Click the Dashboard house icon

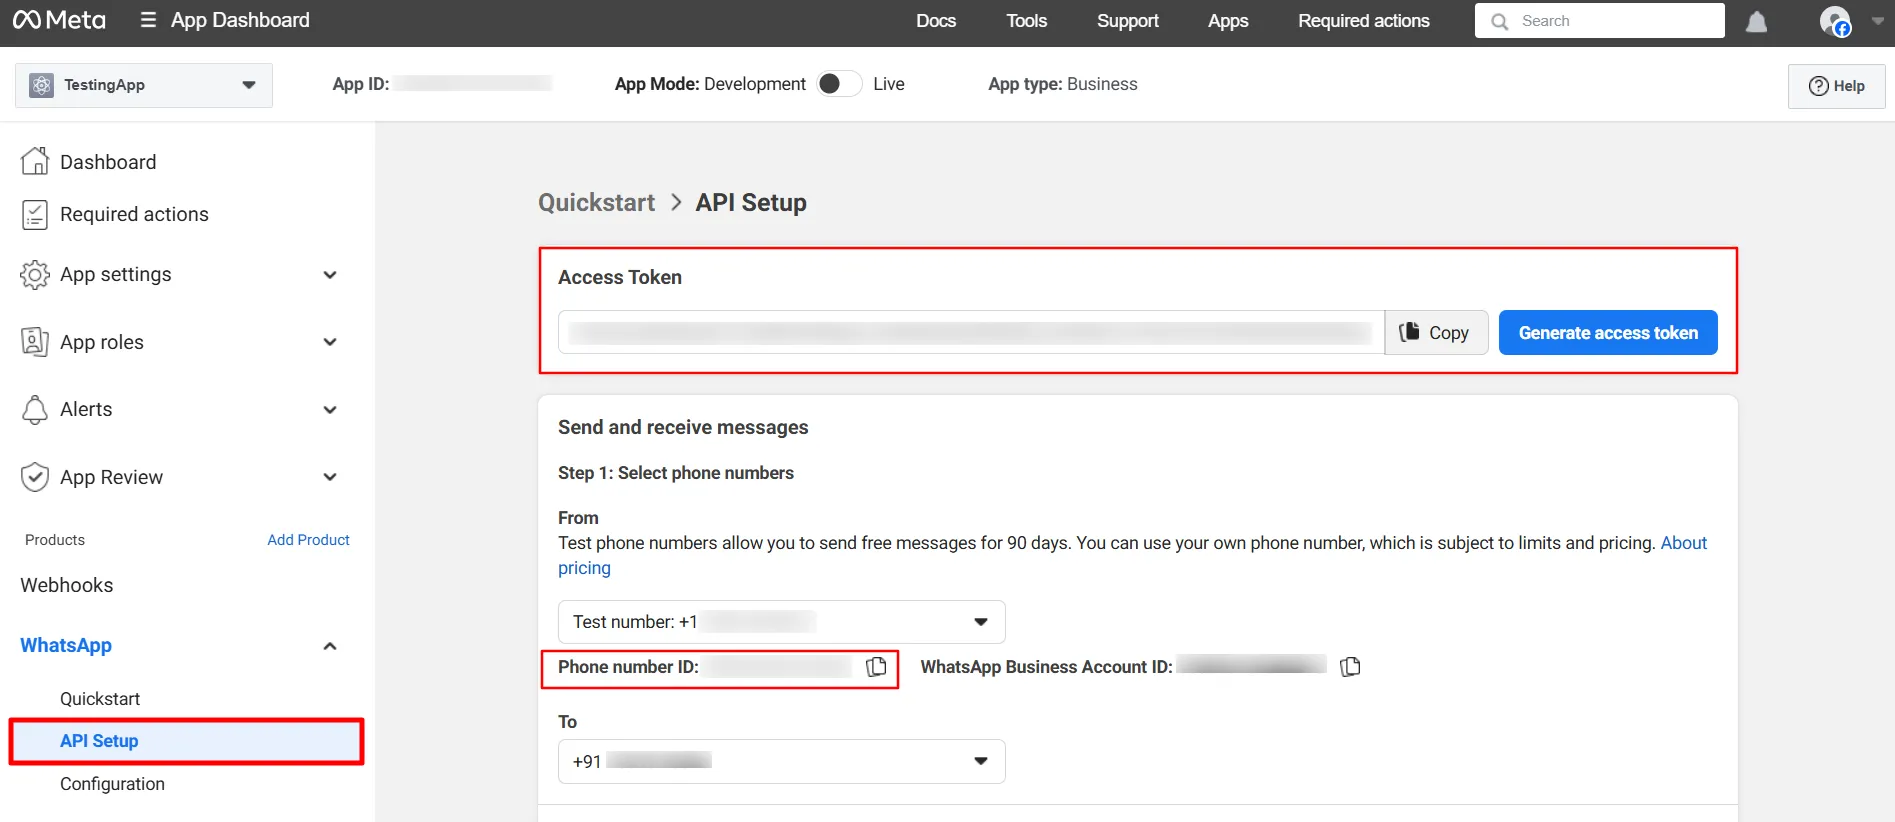(35, 161)
